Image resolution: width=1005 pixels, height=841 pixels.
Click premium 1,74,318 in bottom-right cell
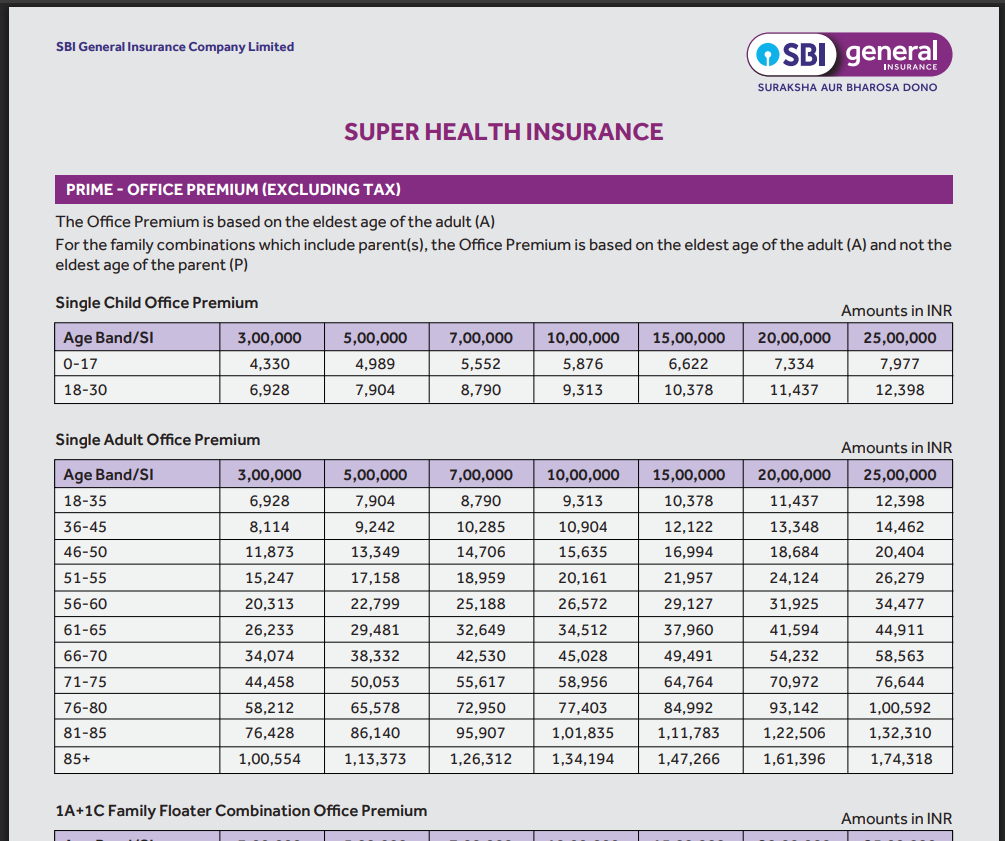point(899,759)
